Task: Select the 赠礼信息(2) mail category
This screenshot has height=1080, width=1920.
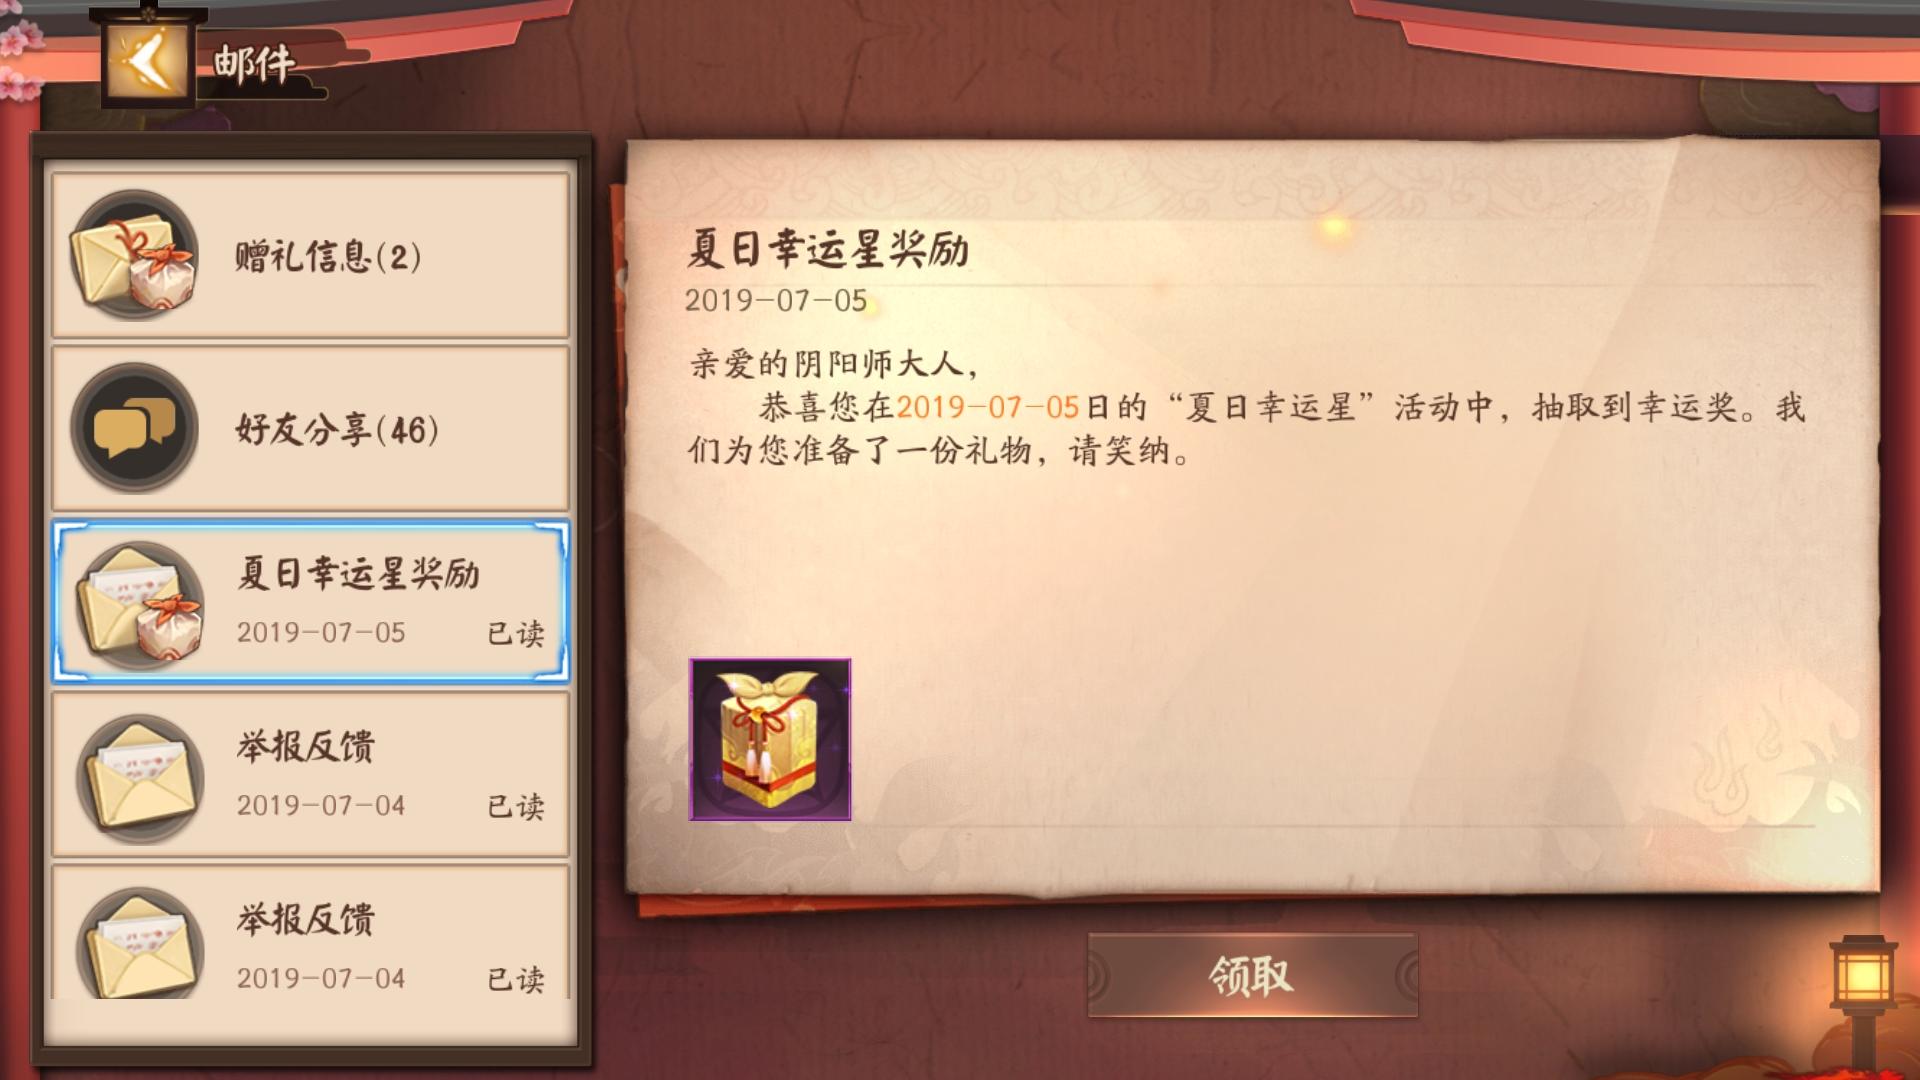Action: 311,255
